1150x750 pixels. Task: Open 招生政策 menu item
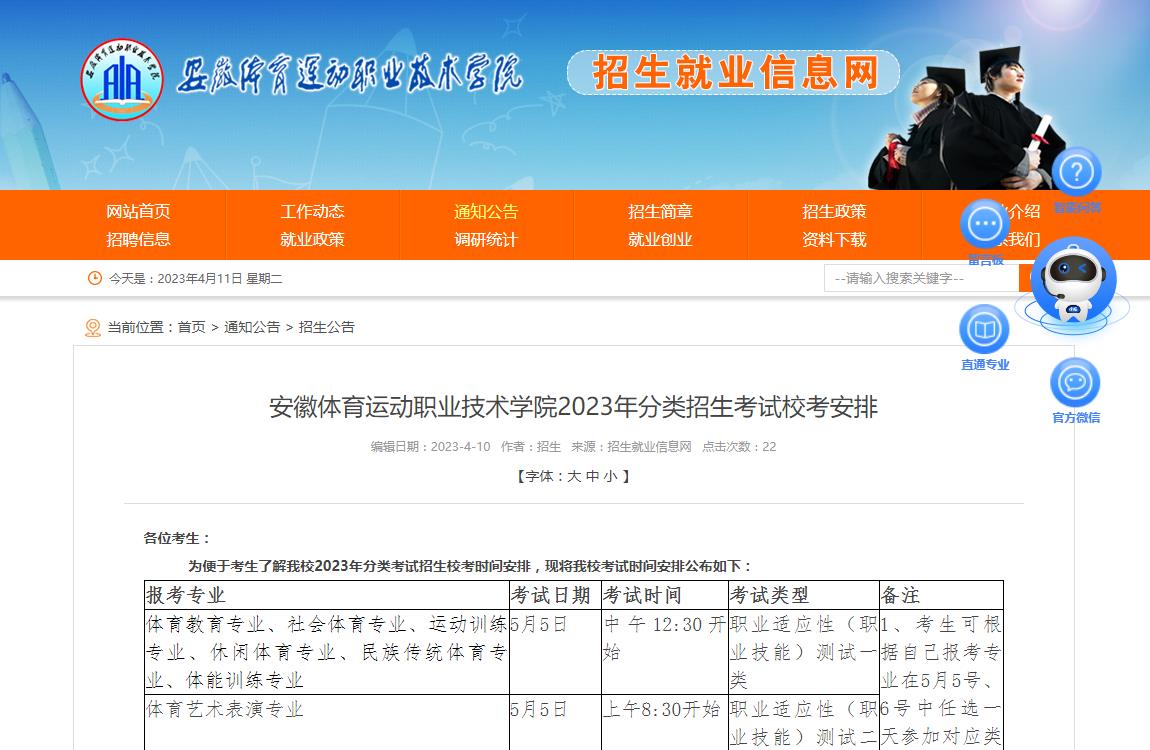click(x=834, y=212)
